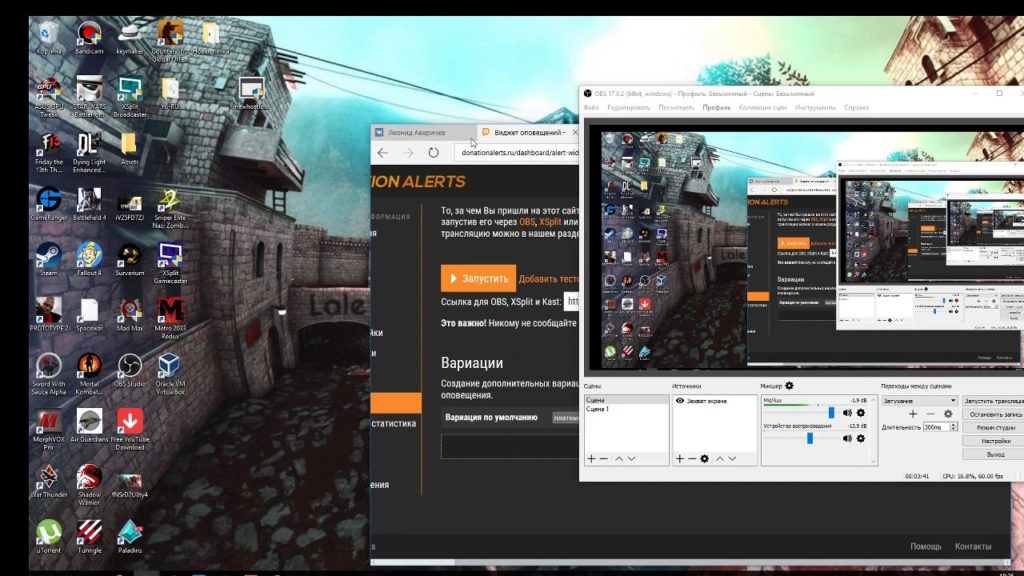Remove the scene transition with minus icon

(931, 414)
